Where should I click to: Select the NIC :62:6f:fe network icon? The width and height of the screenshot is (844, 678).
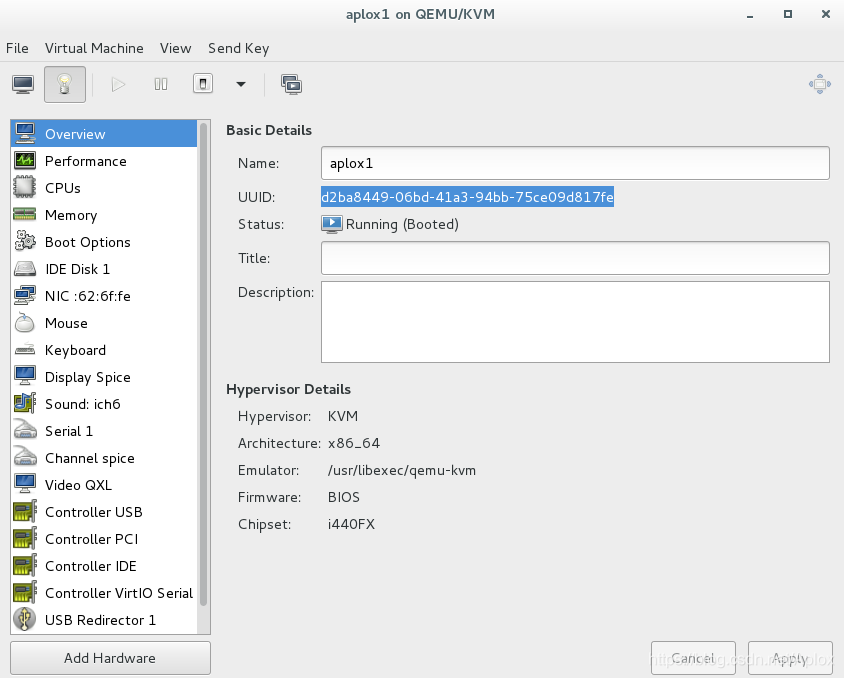(25, 295)
